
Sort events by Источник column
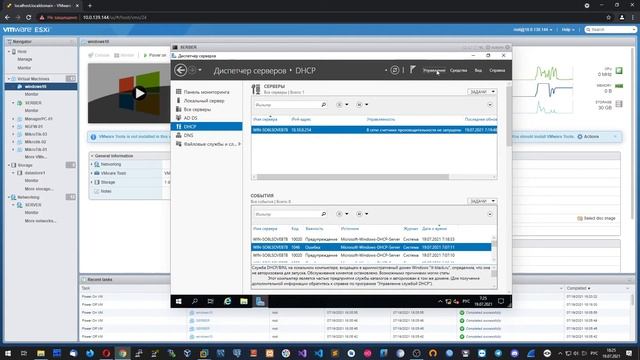click(350, 229)
